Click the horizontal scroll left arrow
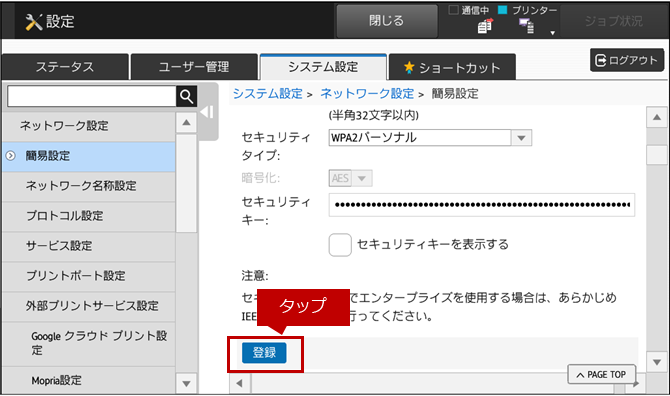 (x=240, y=383)
